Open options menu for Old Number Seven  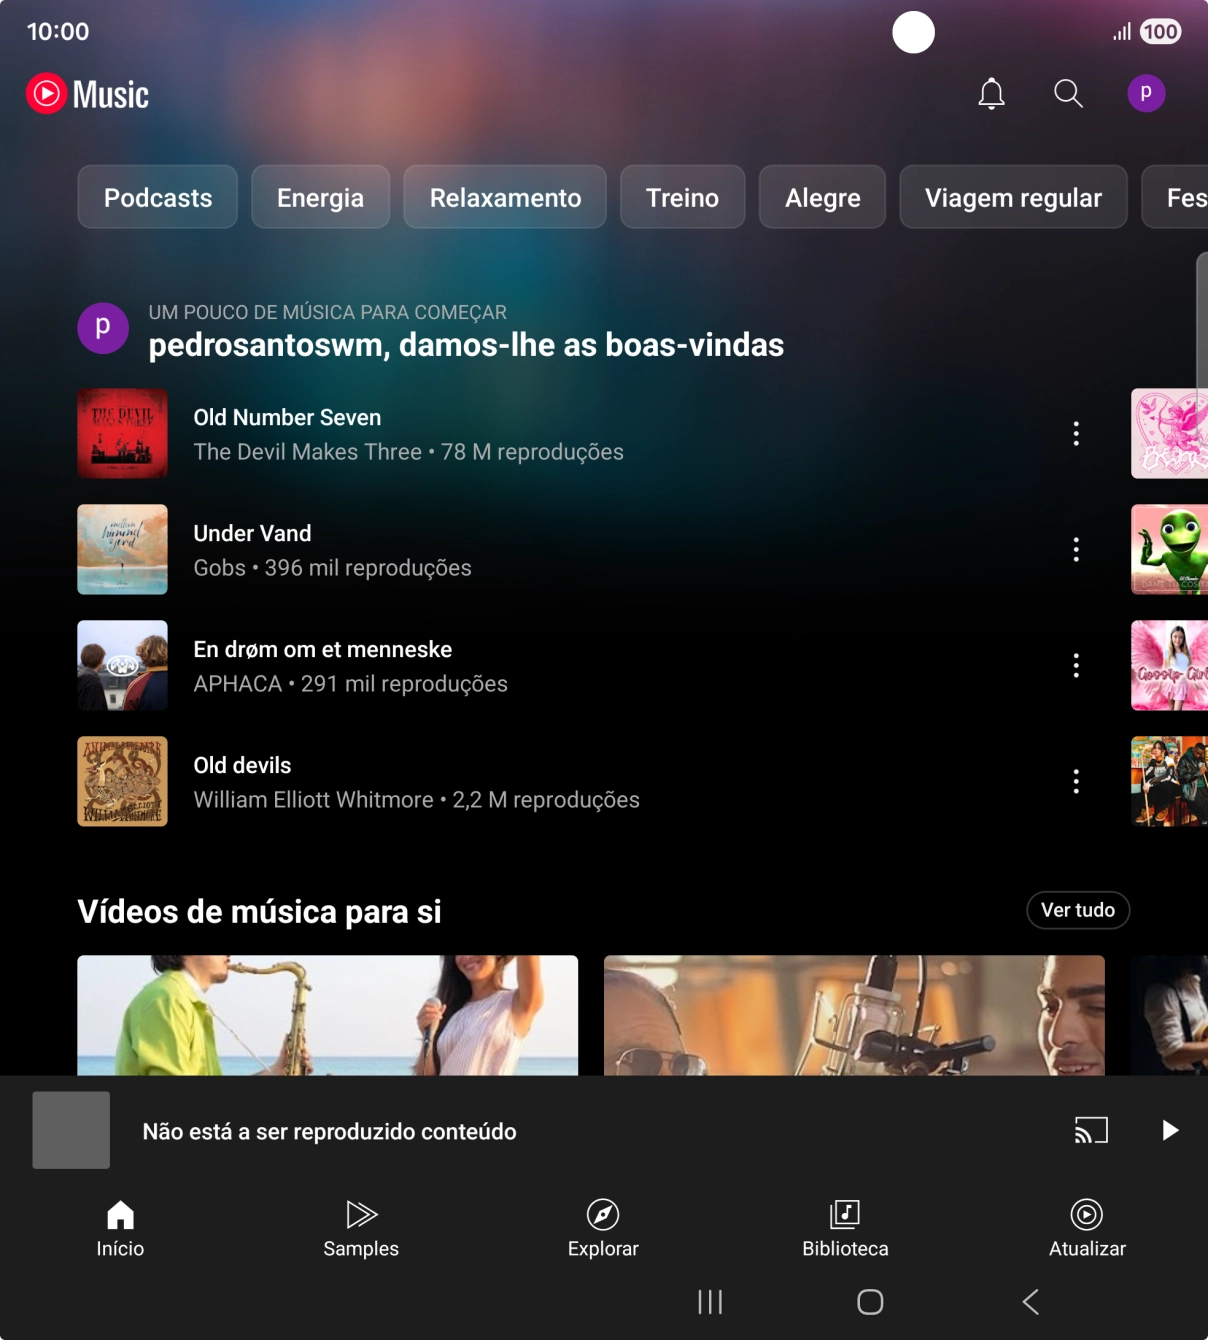click(x=1076, y=433)
